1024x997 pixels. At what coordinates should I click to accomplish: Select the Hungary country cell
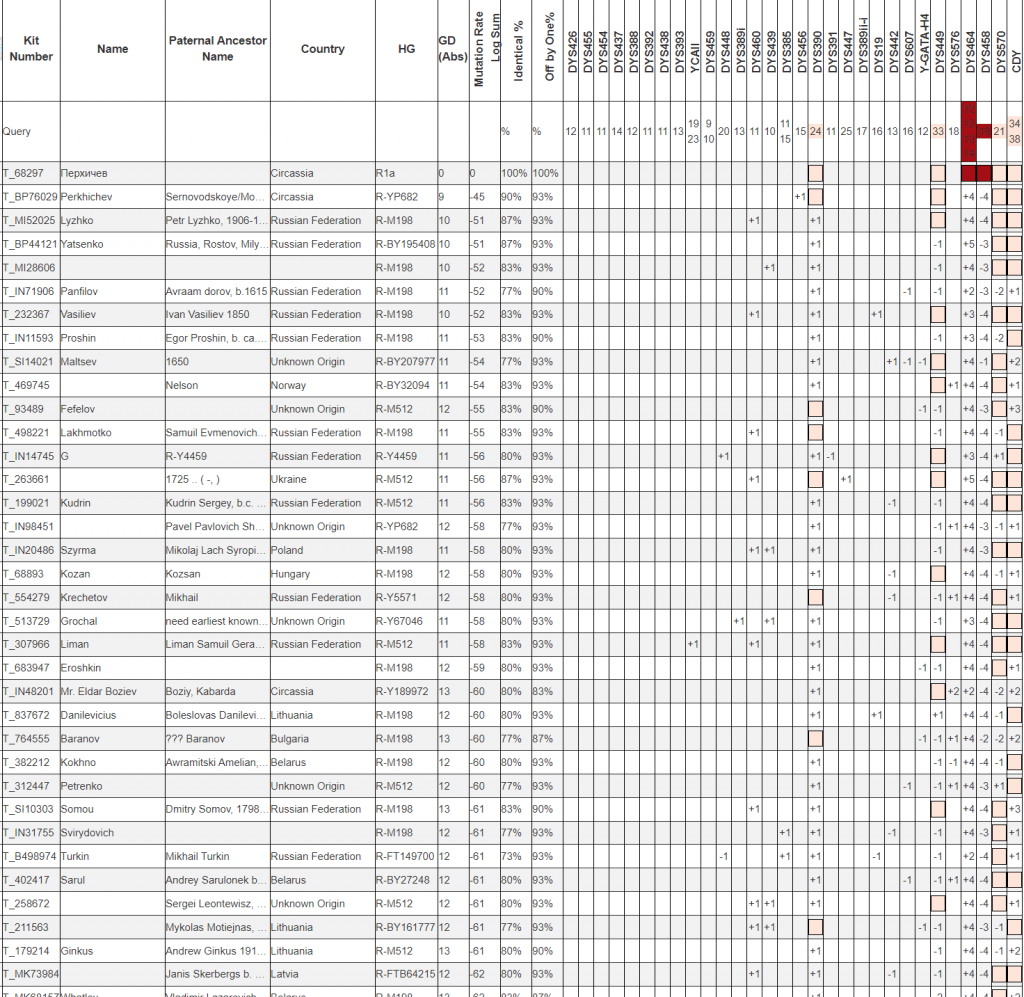[x=290, y=574]
